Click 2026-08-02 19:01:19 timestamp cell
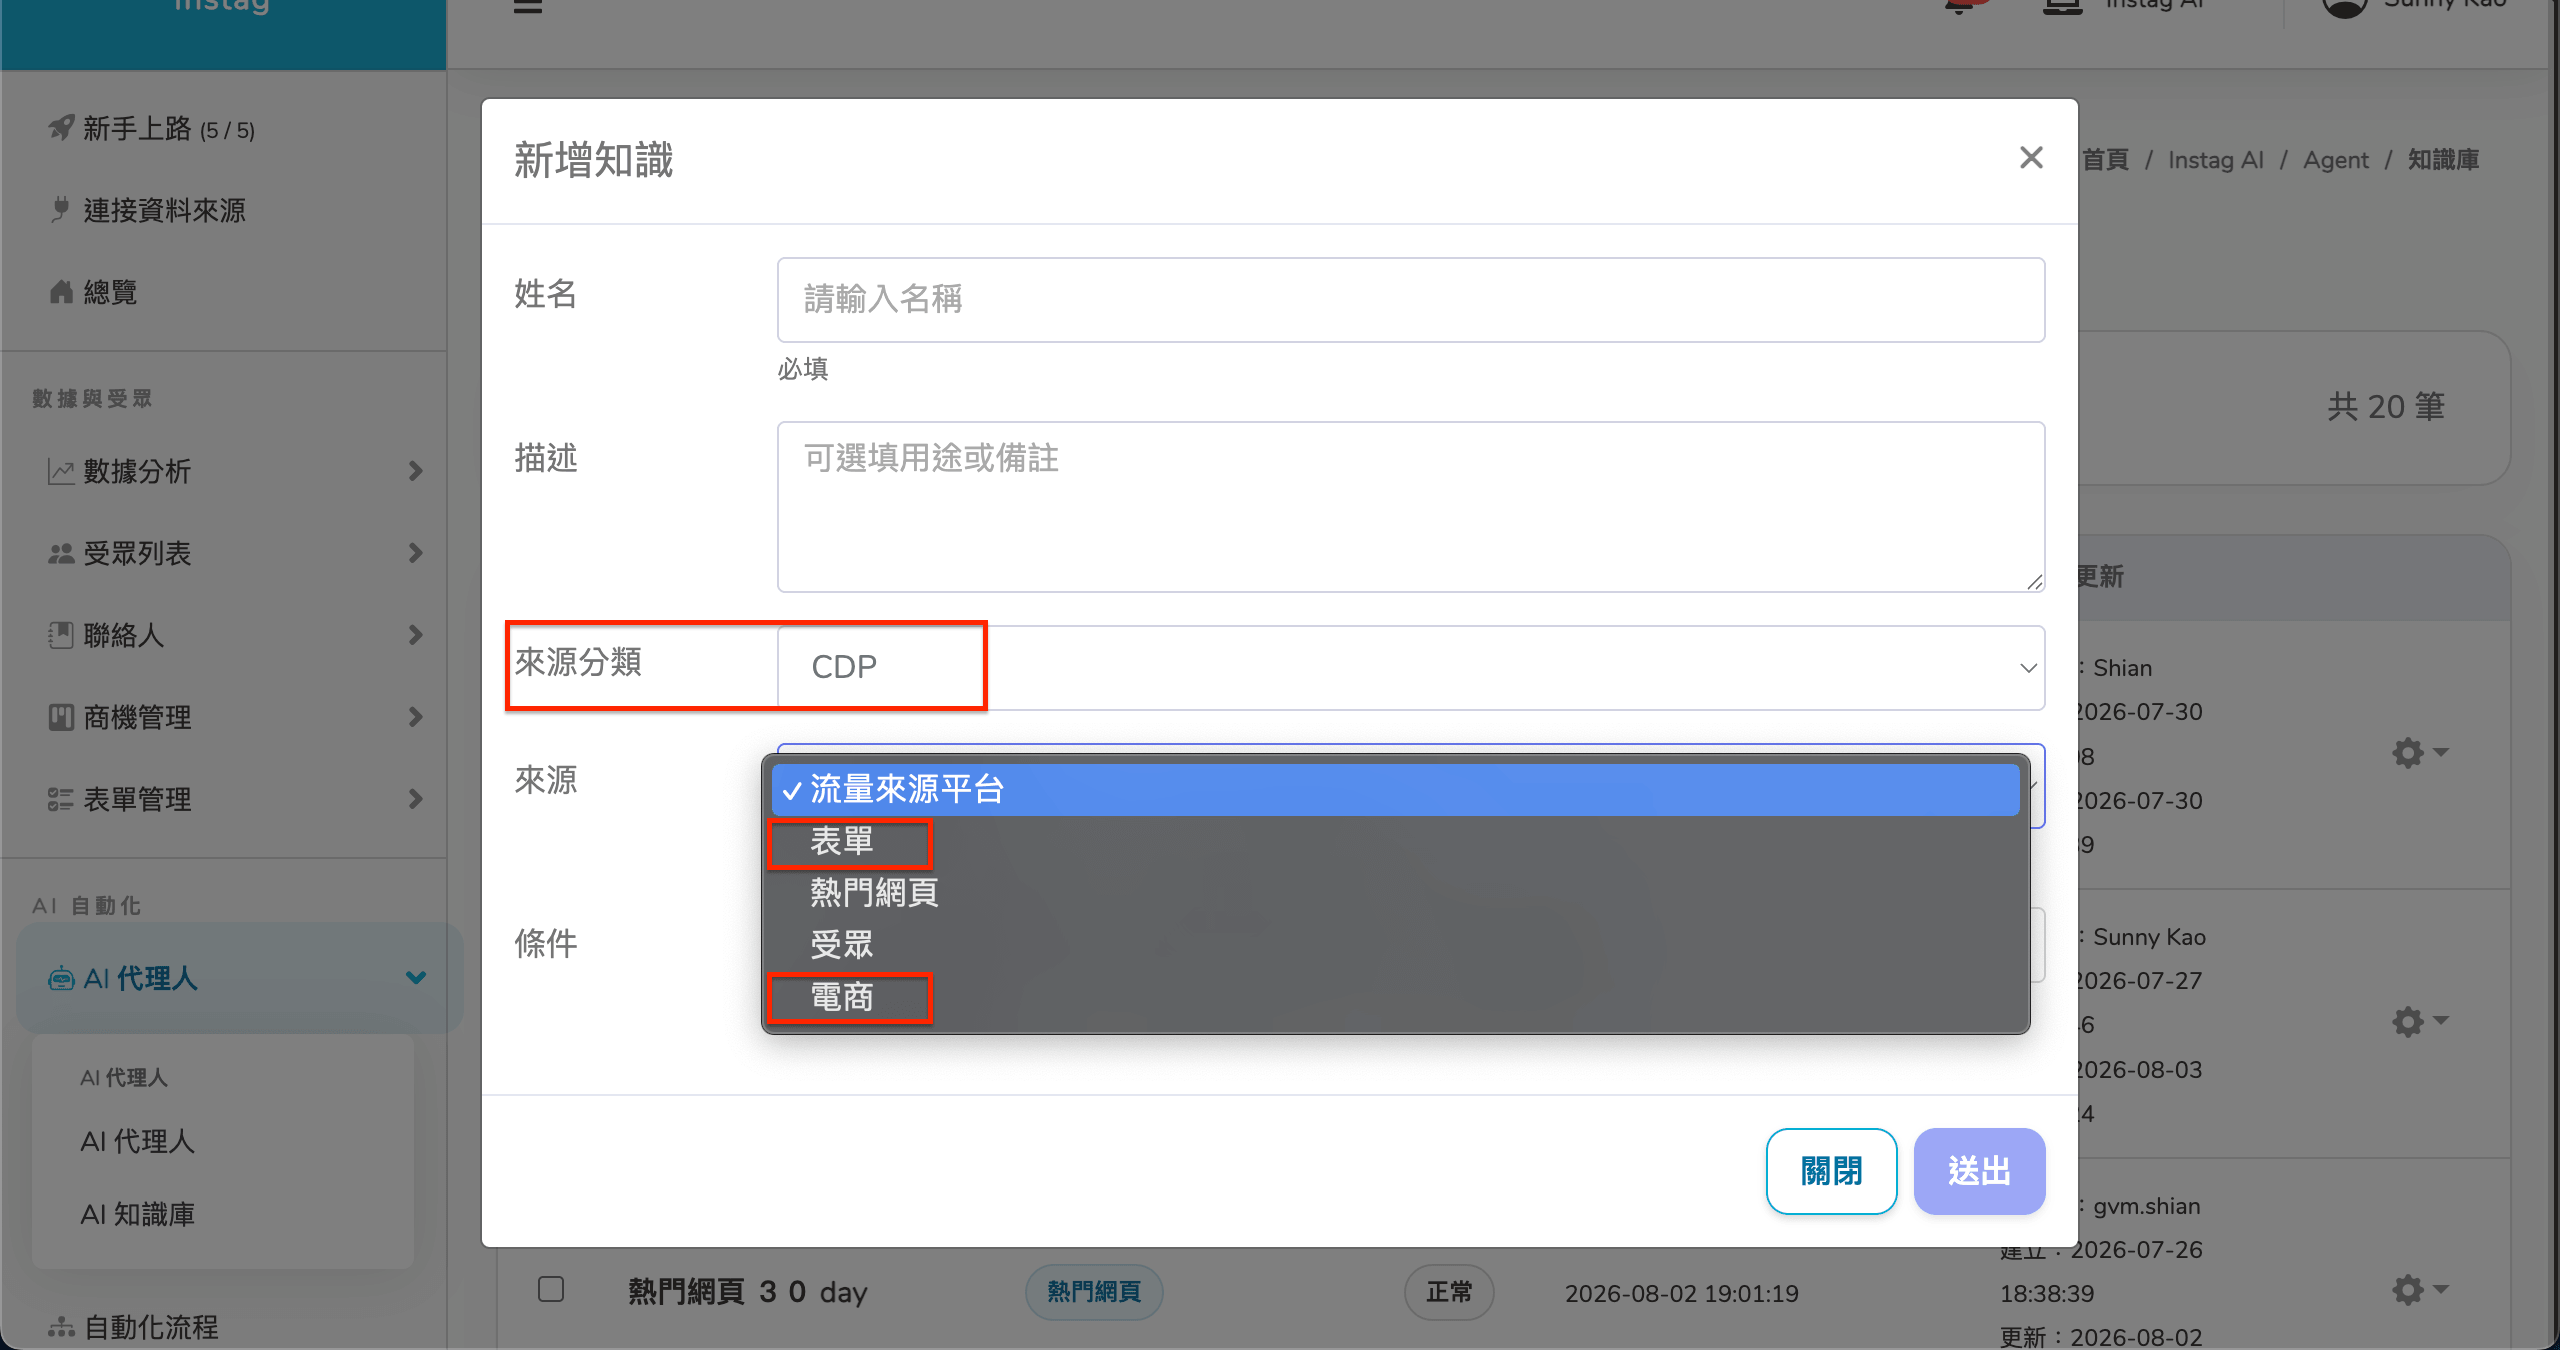 tap(1682, 1294)
